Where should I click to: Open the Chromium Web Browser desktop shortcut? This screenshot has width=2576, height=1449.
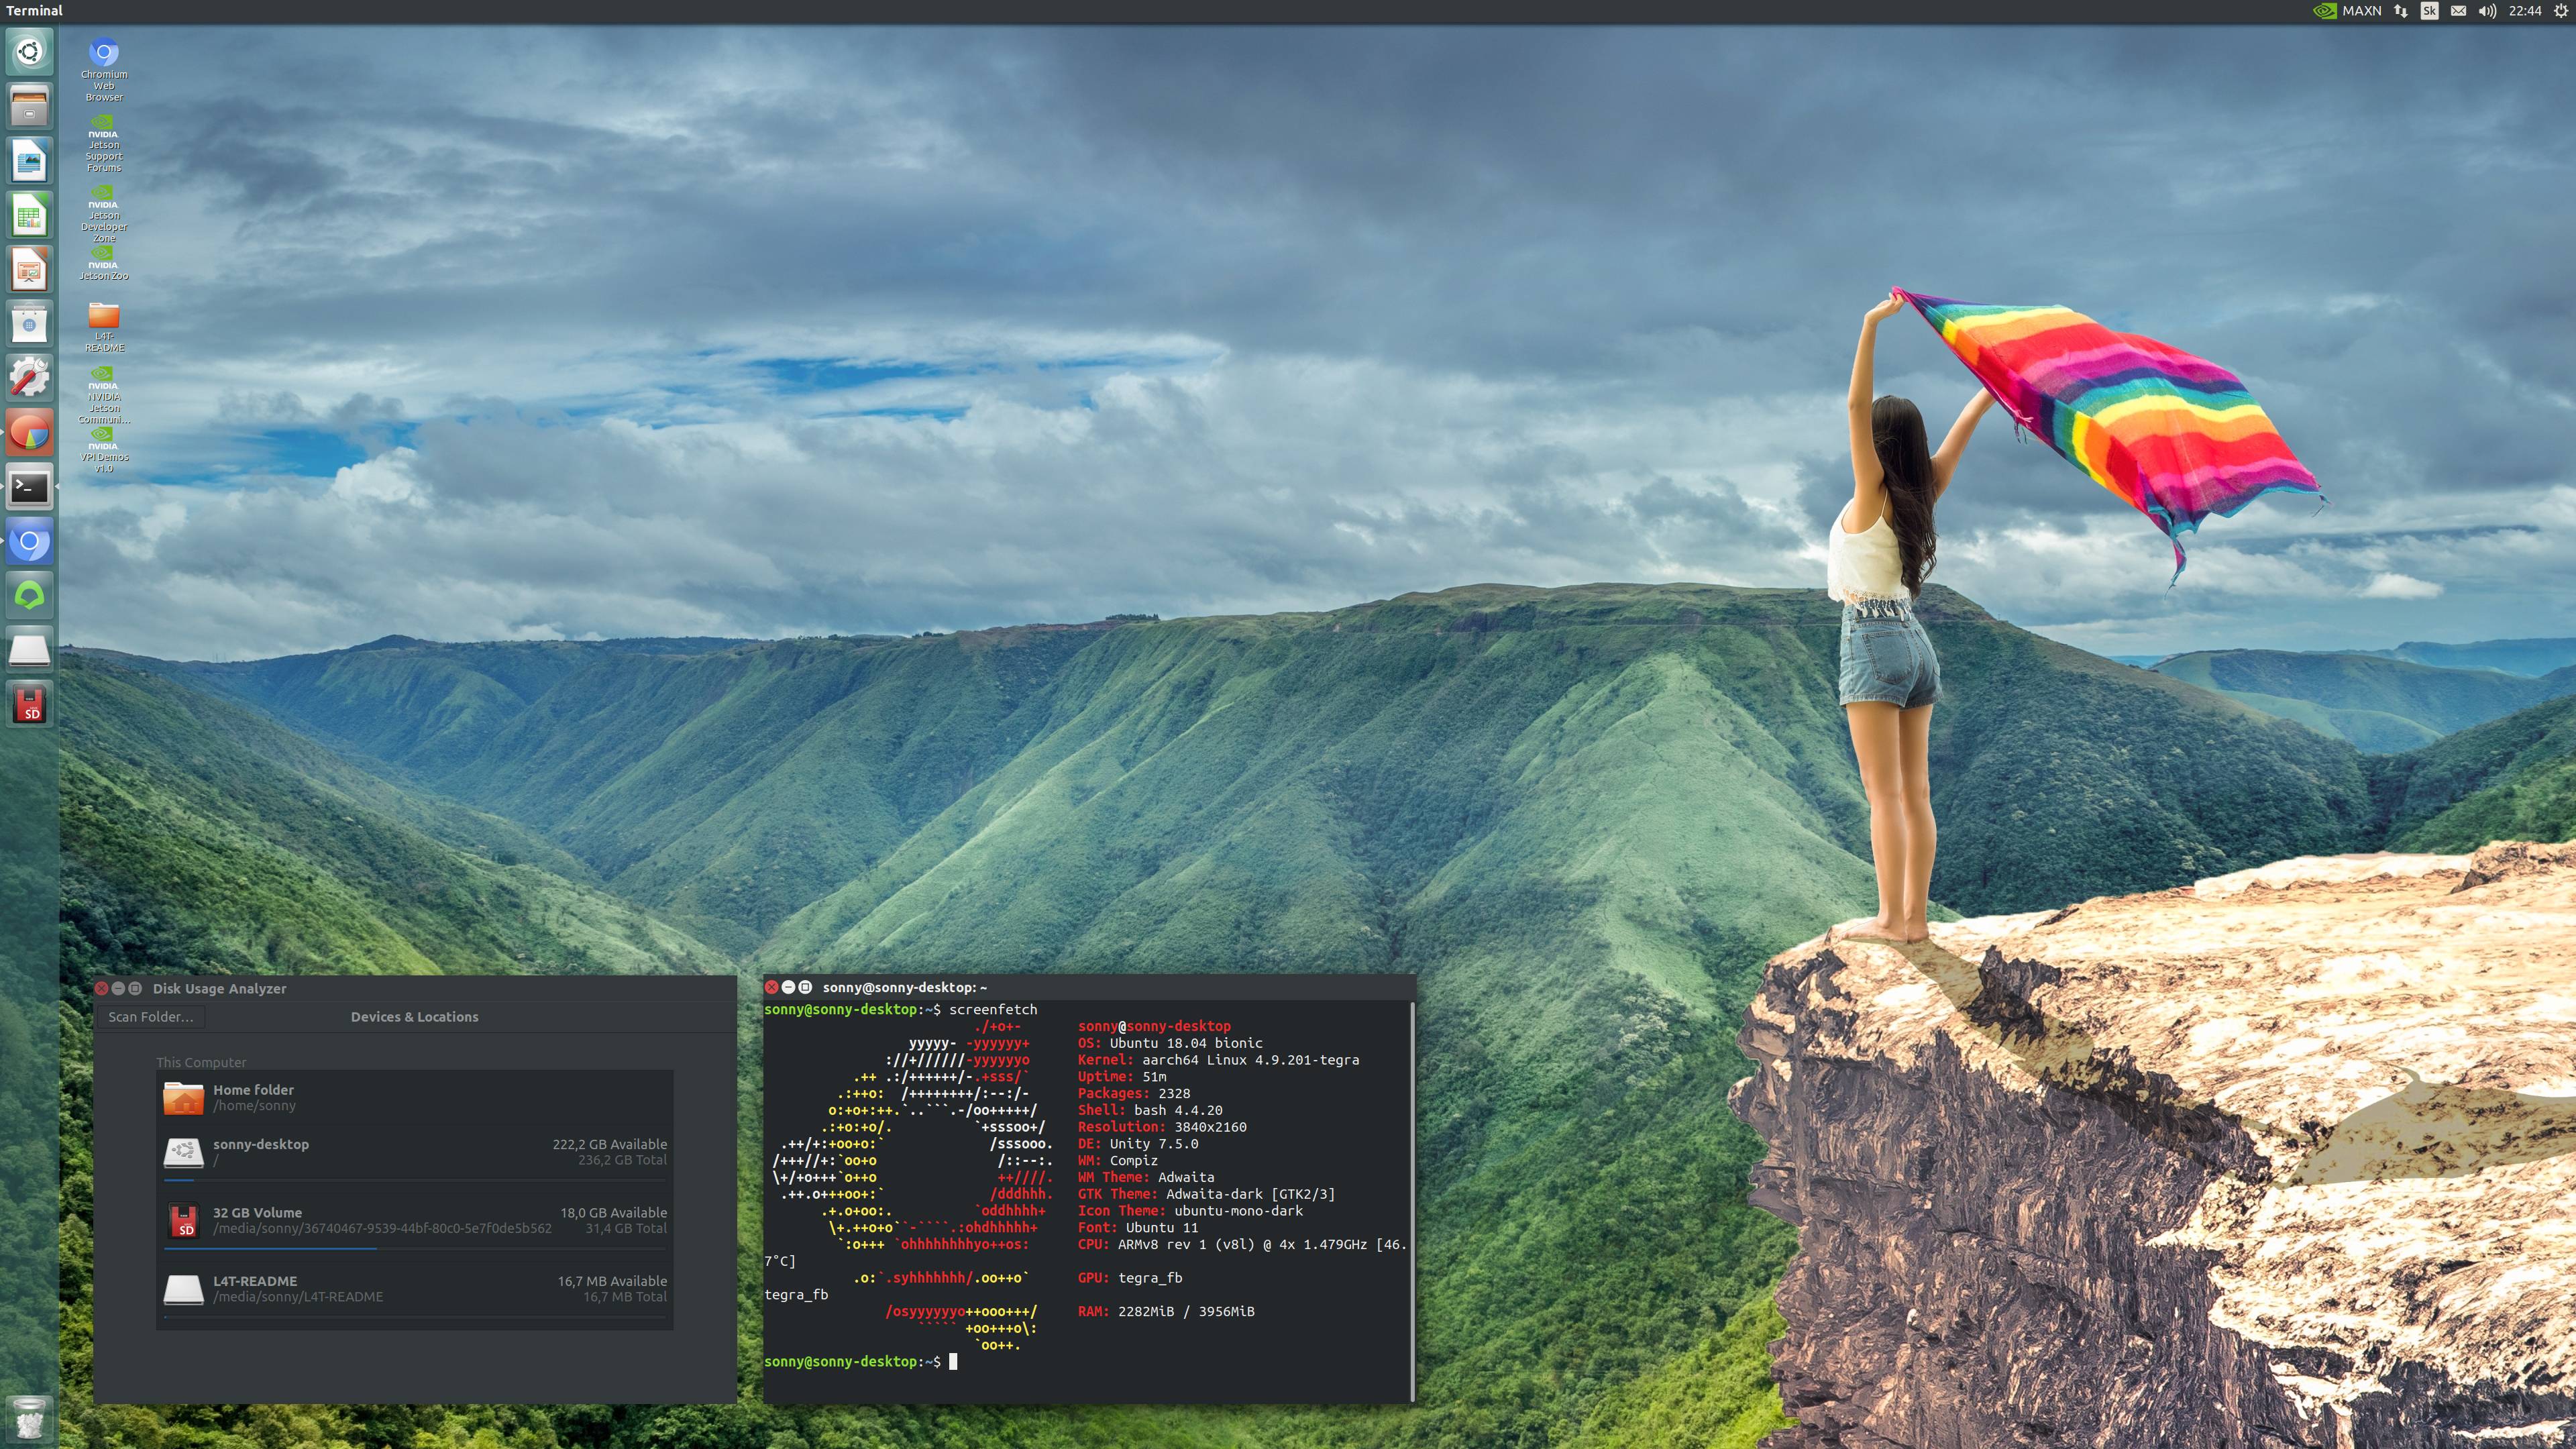(104, 69)
